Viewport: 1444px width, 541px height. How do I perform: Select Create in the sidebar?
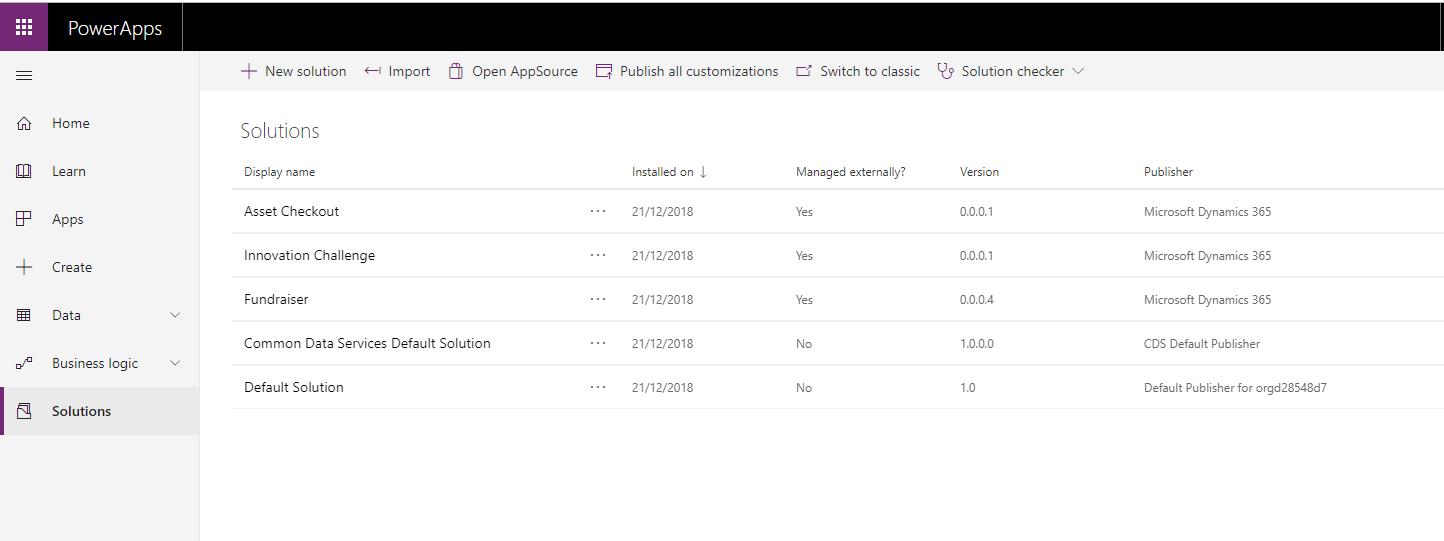point(100,267)
